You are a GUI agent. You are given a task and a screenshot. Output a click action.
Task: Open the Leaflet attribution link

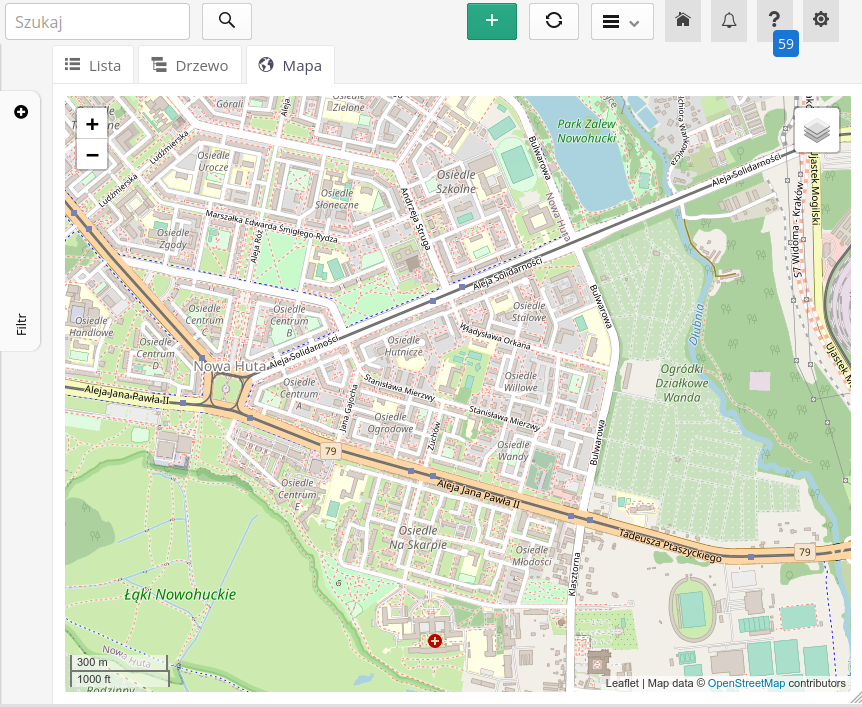click(x=621, y=683)
